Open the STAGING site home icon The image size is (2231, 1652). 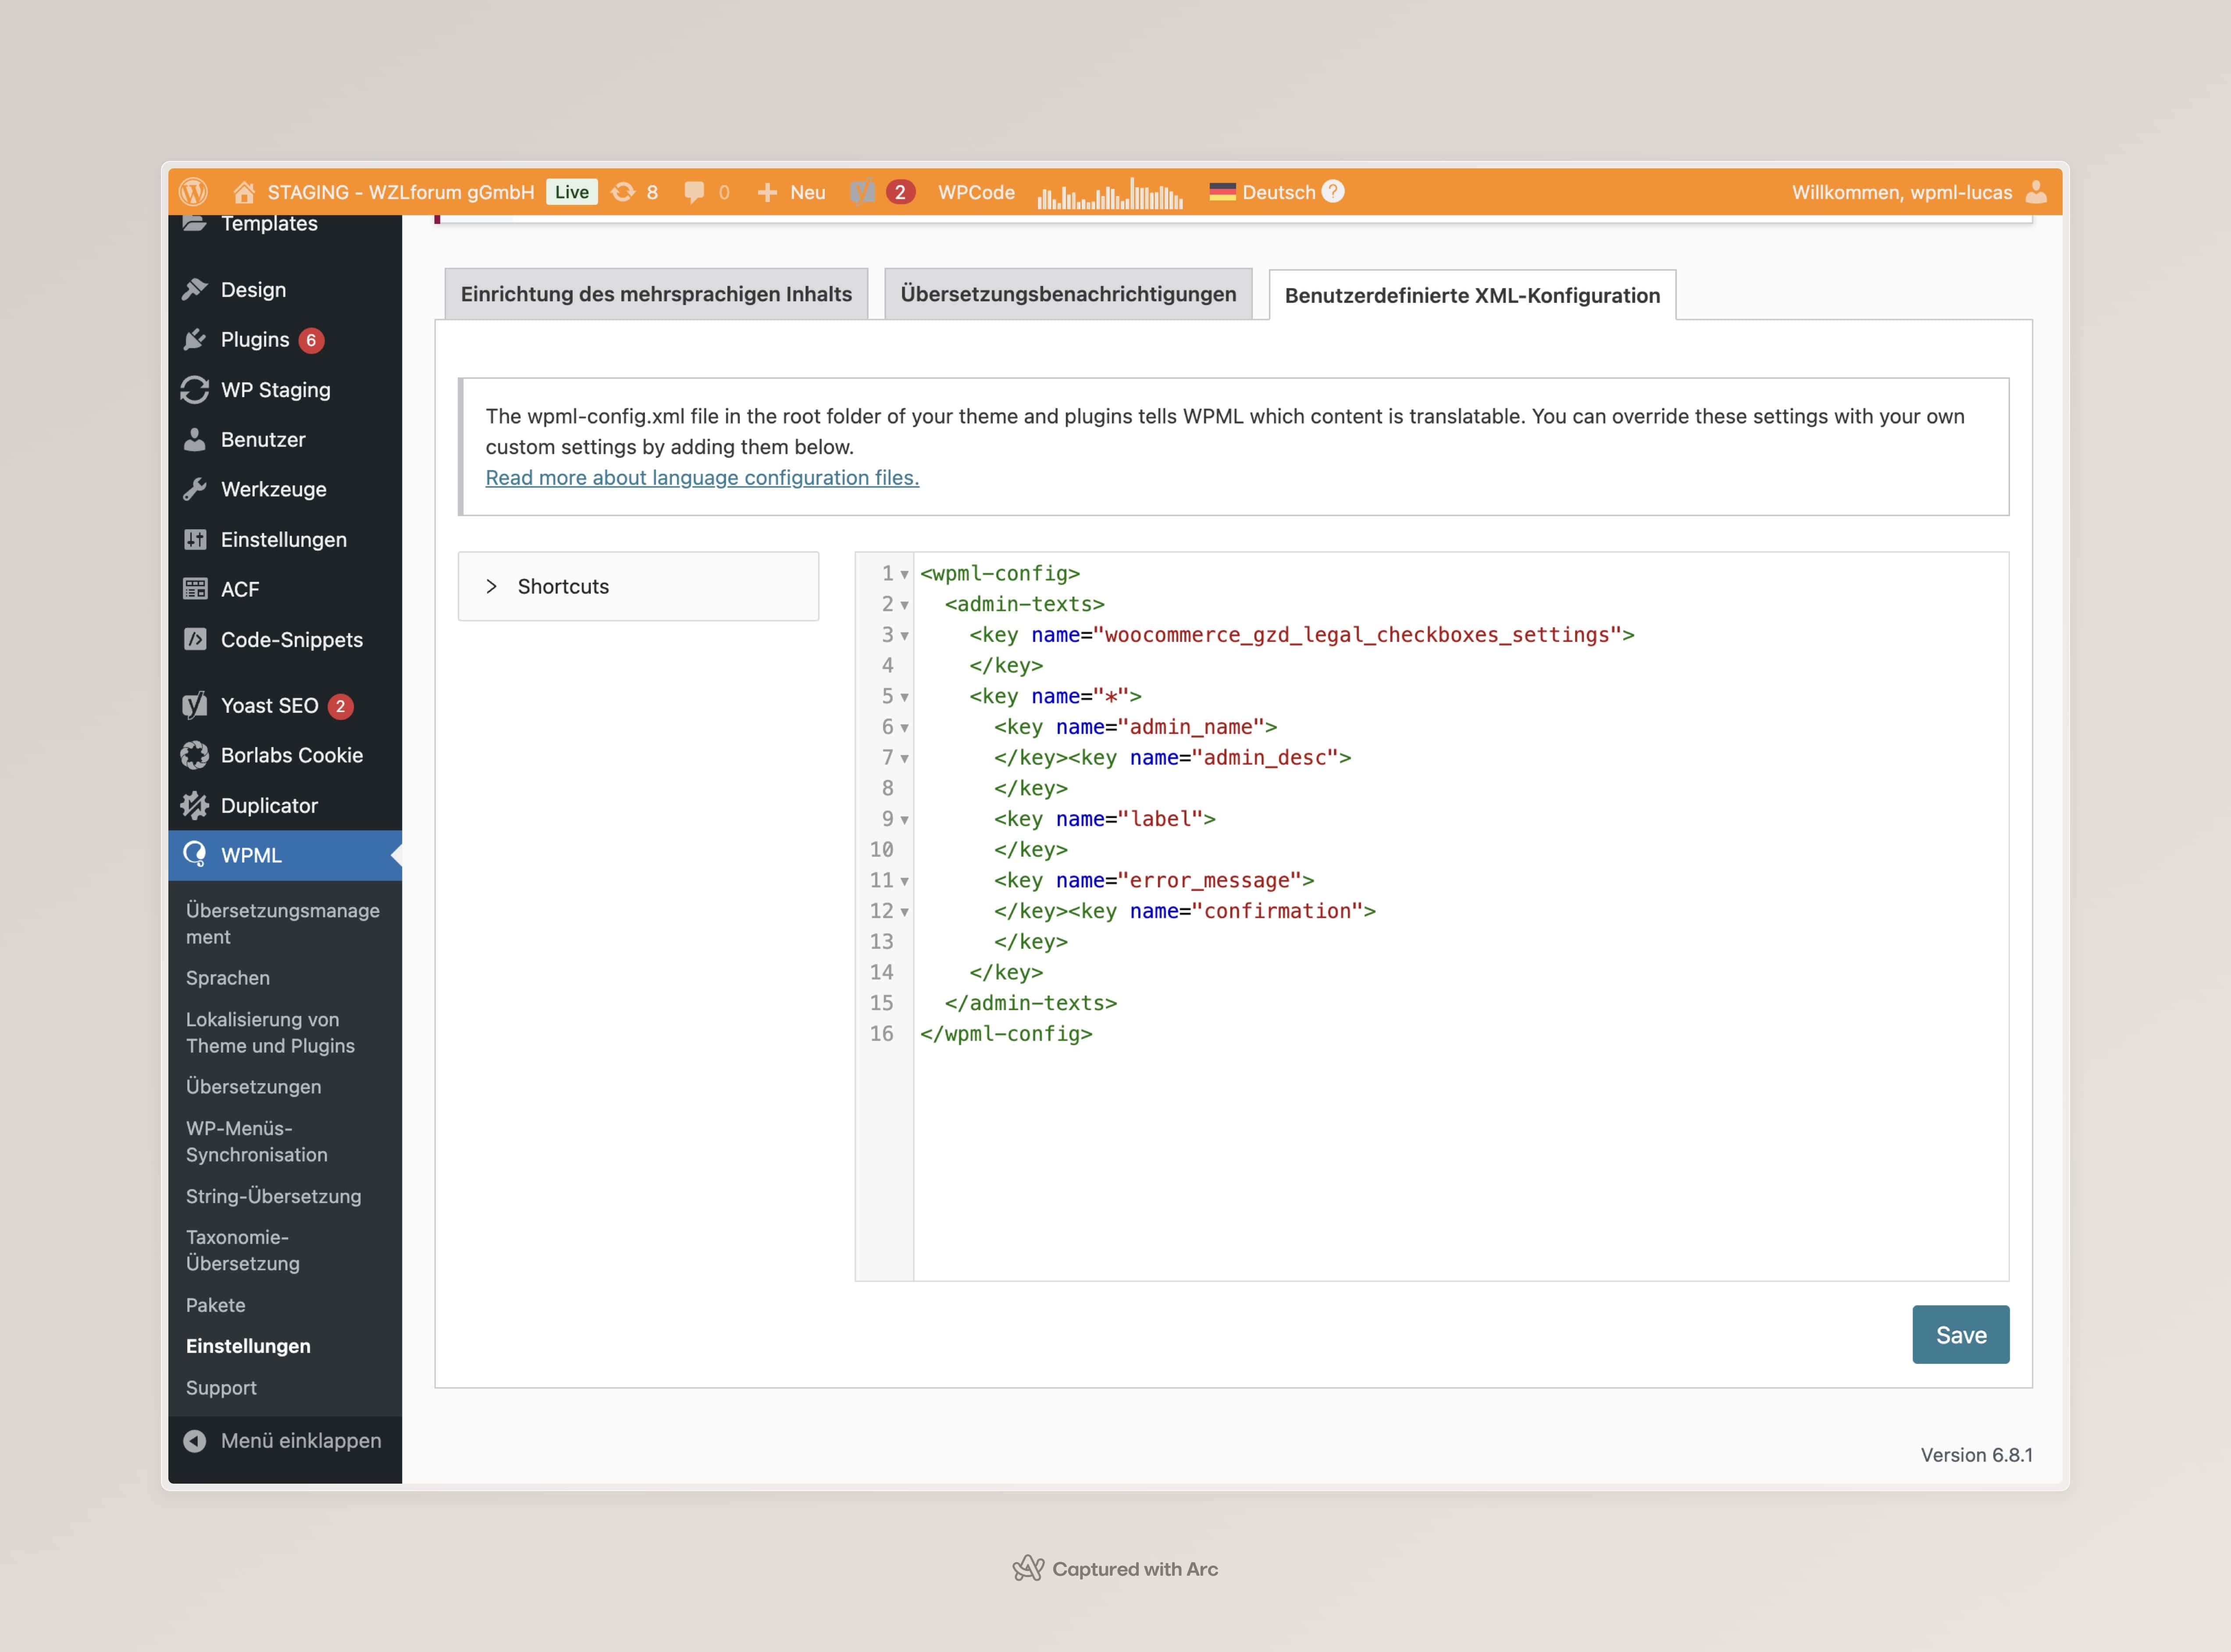pyautogui.click(x=244, y=192)
